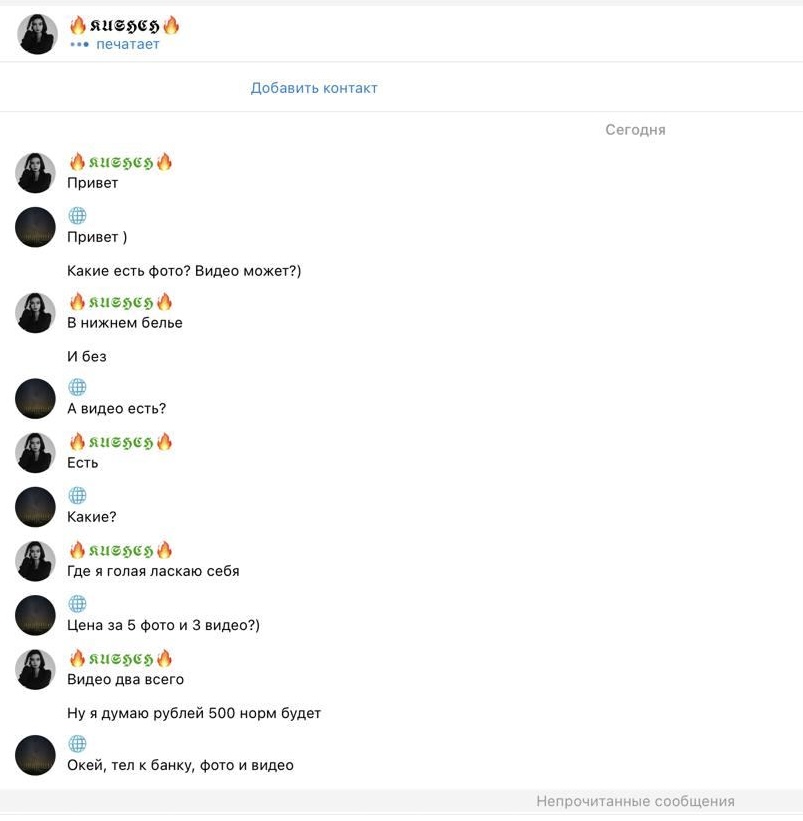Image resolution: width=803 pixels, height=821 pixels.
Task: Click the globe icon above 'Окей, тел к банку'
Action: point(77,743)
